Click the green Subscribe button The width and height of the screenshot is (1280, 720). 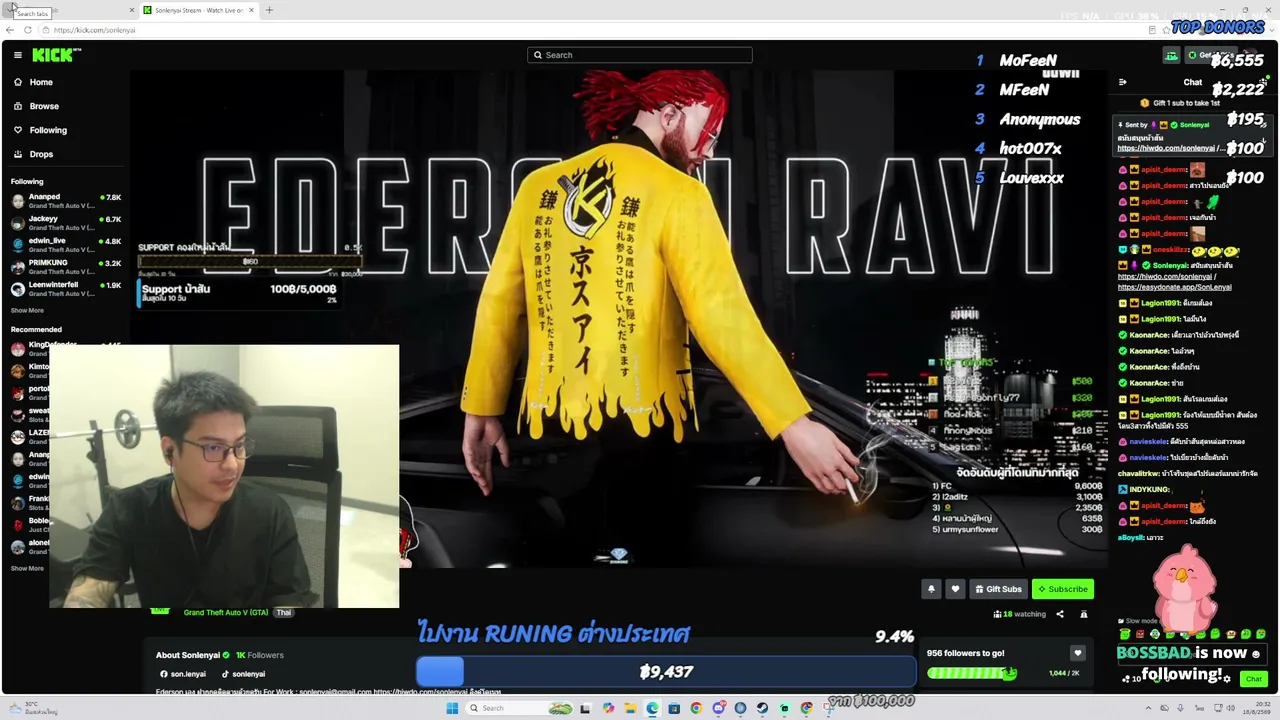tap(1062, 589)
